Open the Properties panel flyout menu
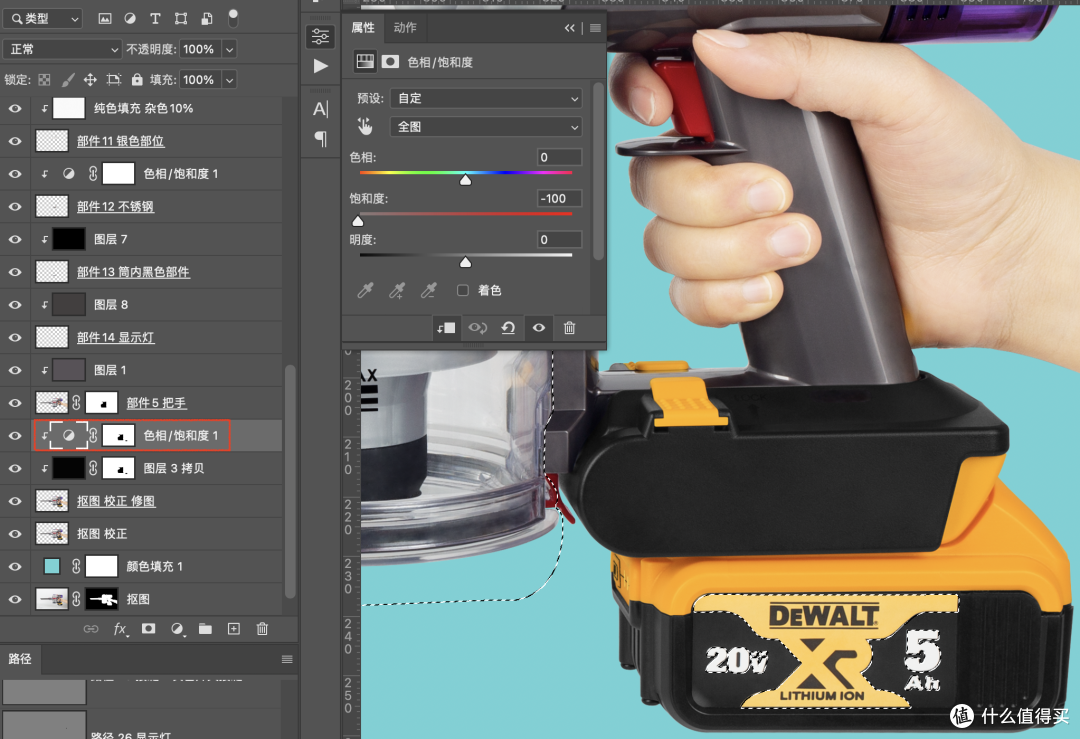The width and height of the screenshot is (1080, 739). click(596, 28)
